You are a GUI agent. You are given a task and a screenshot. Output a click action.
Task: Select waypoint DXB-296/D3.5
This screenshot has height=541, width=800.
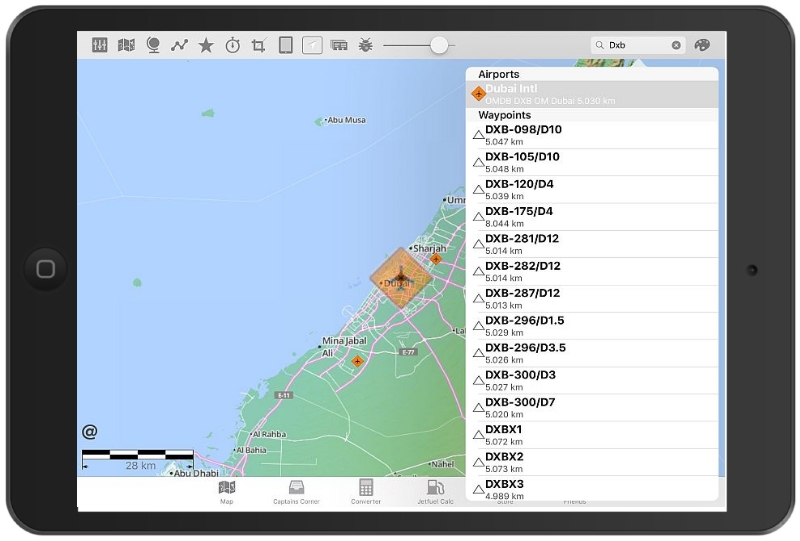pyautogui.click(x=592, y=353)
